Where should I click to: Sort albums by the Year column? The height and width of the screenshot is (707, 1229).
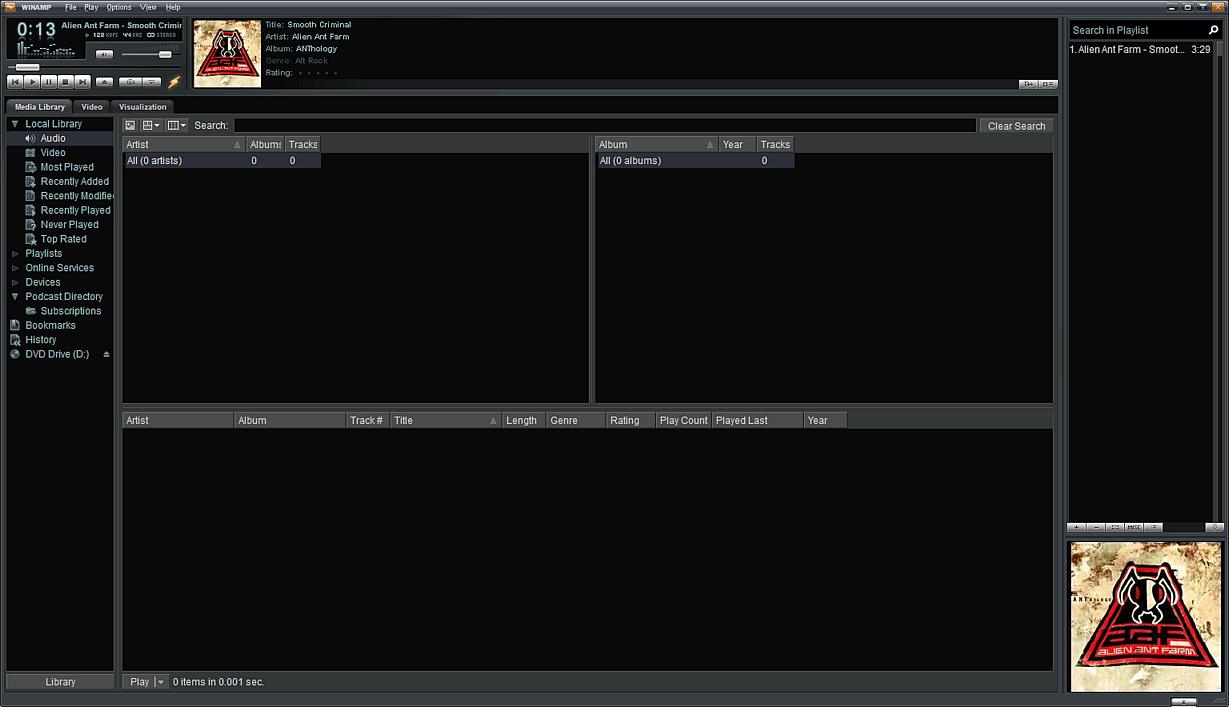coord(738,145)
